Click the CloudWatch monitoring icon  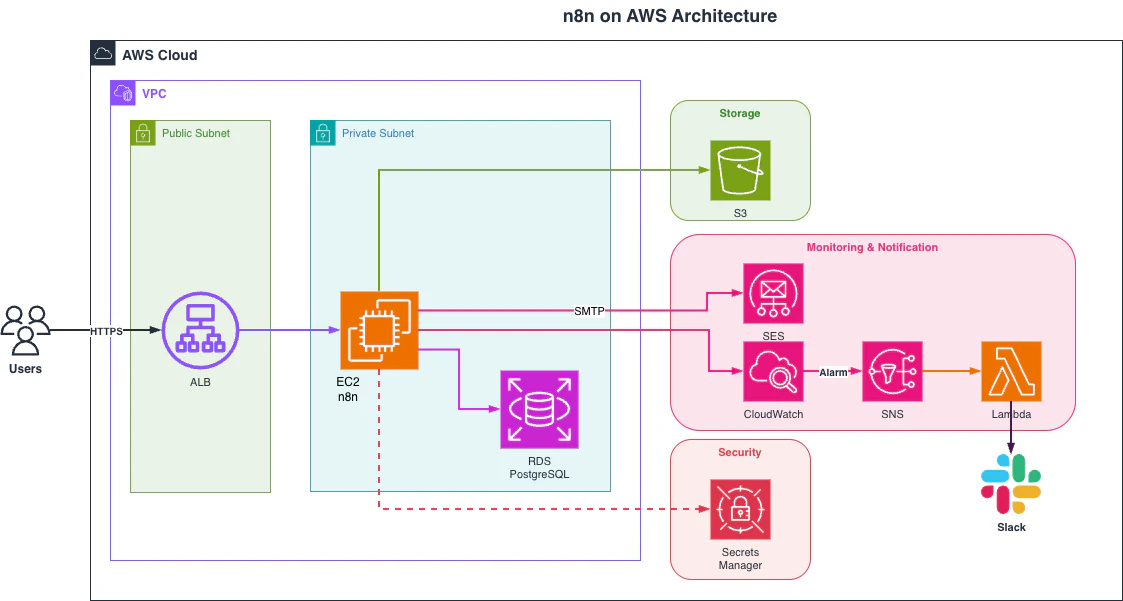(x=773, y=371)
